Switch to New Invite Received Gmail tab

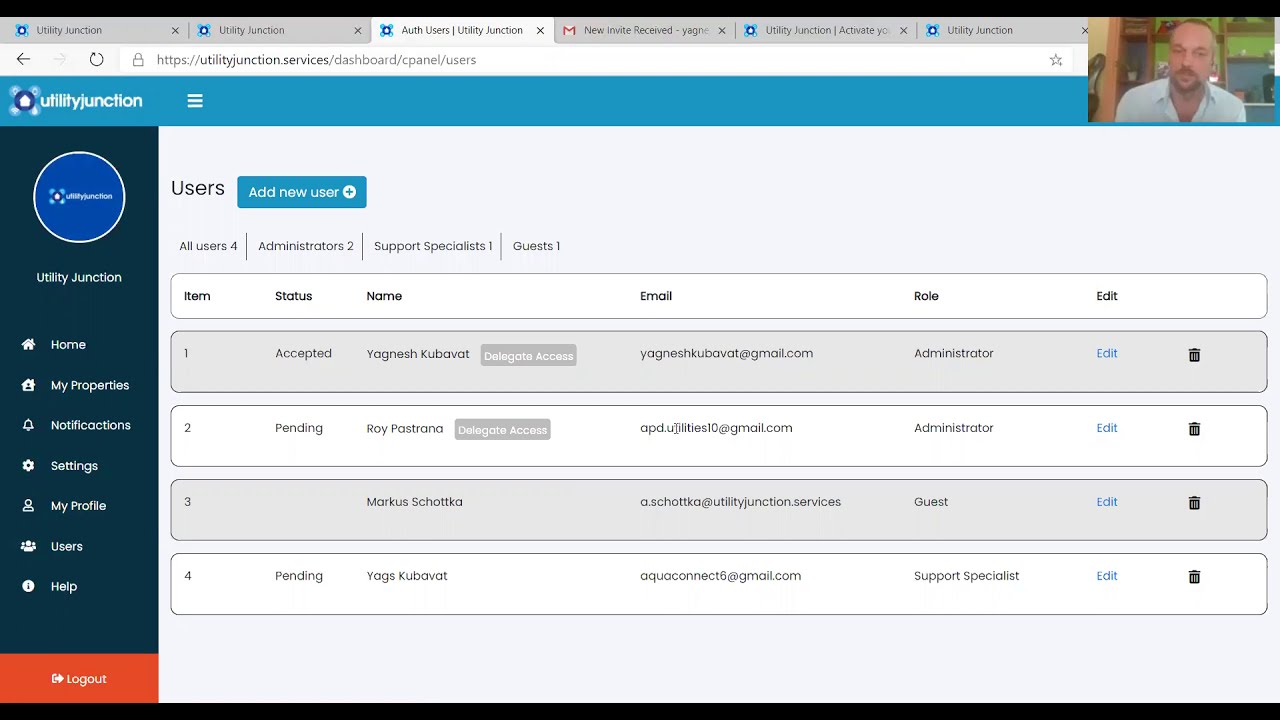pyautogui.click(x=645, y=30)
